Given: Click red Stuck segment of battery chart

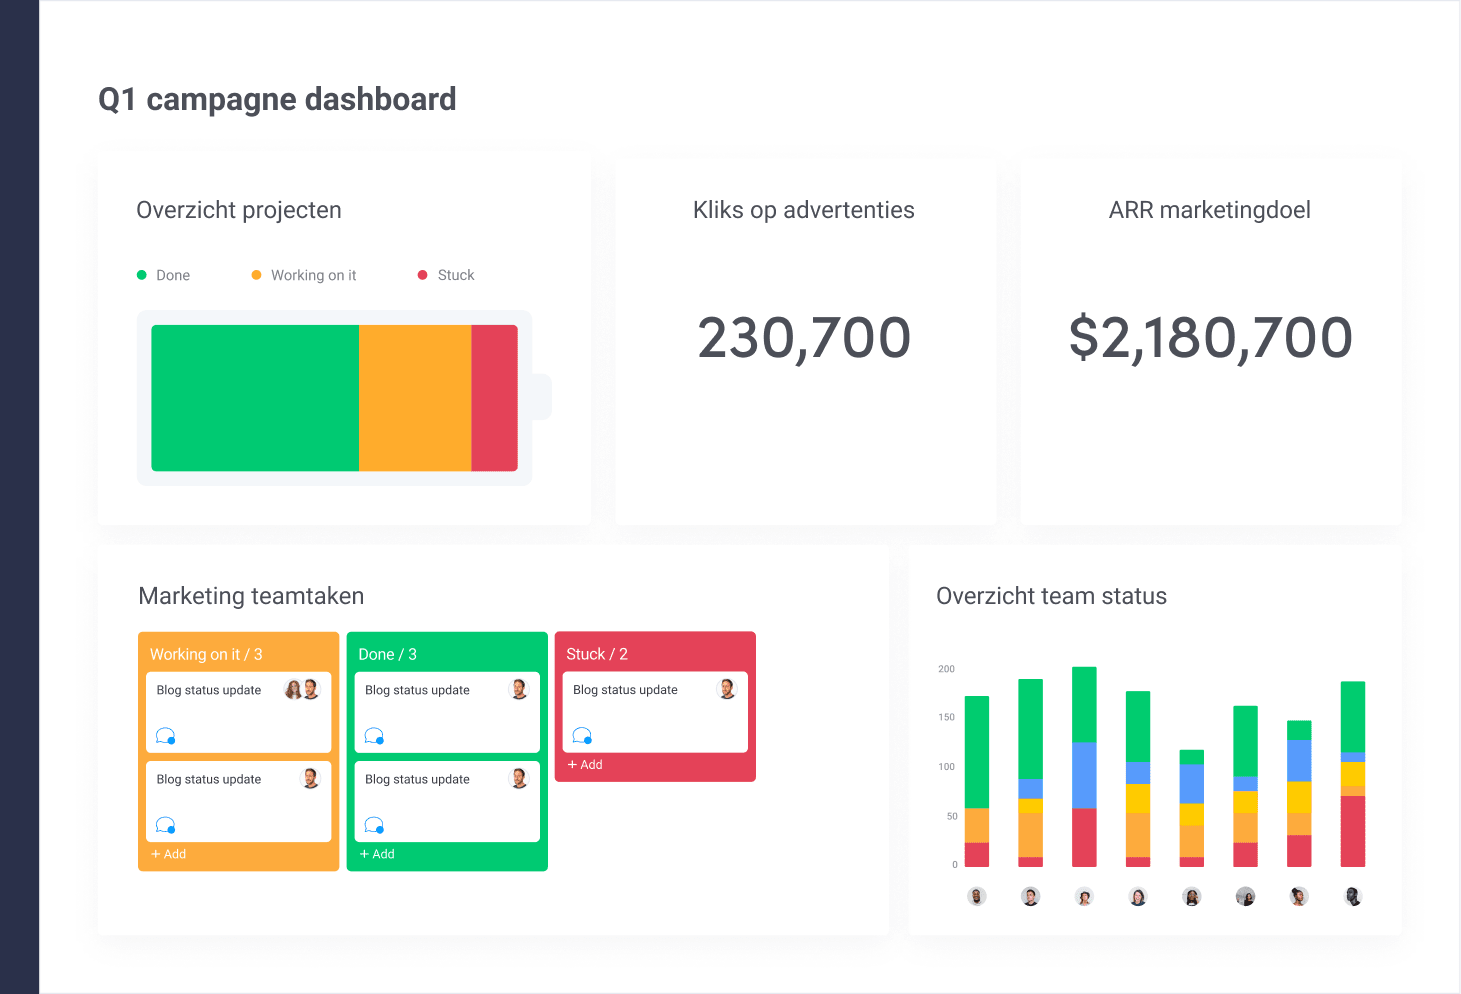Looking at the screenshot, I should 494,398.
